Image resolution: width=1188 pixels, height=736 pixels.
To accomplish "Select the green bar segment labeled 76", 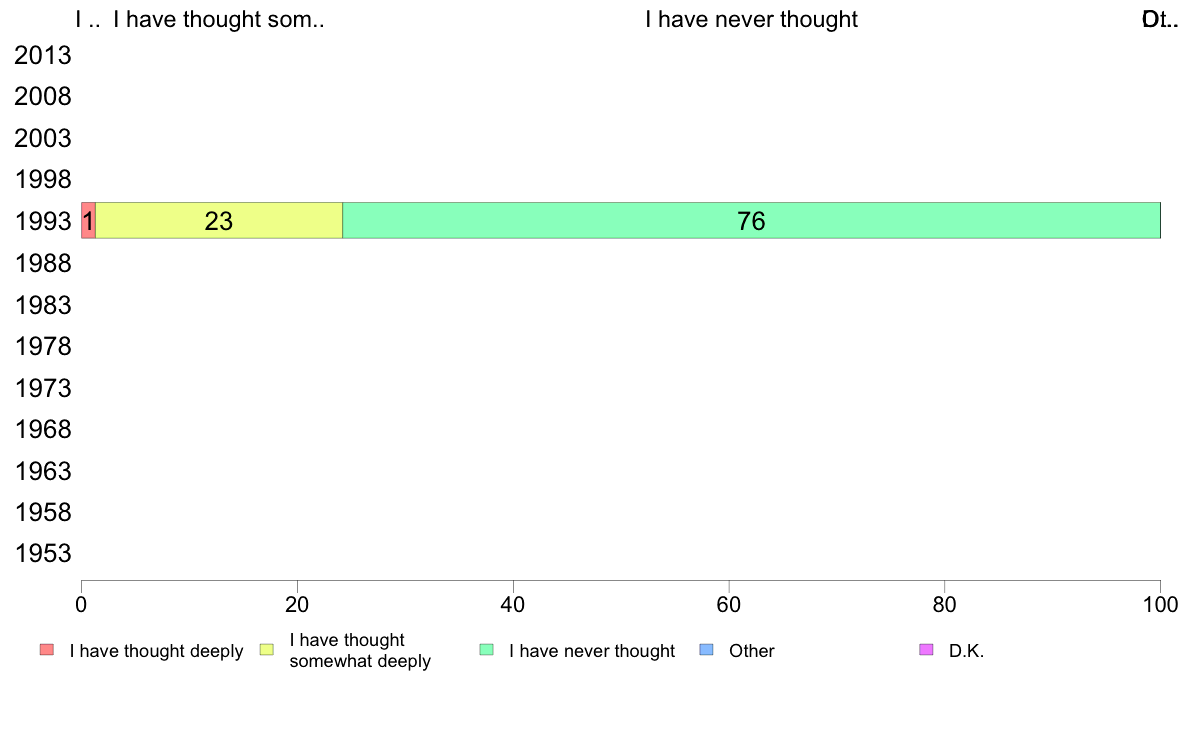I will point(751,221).
